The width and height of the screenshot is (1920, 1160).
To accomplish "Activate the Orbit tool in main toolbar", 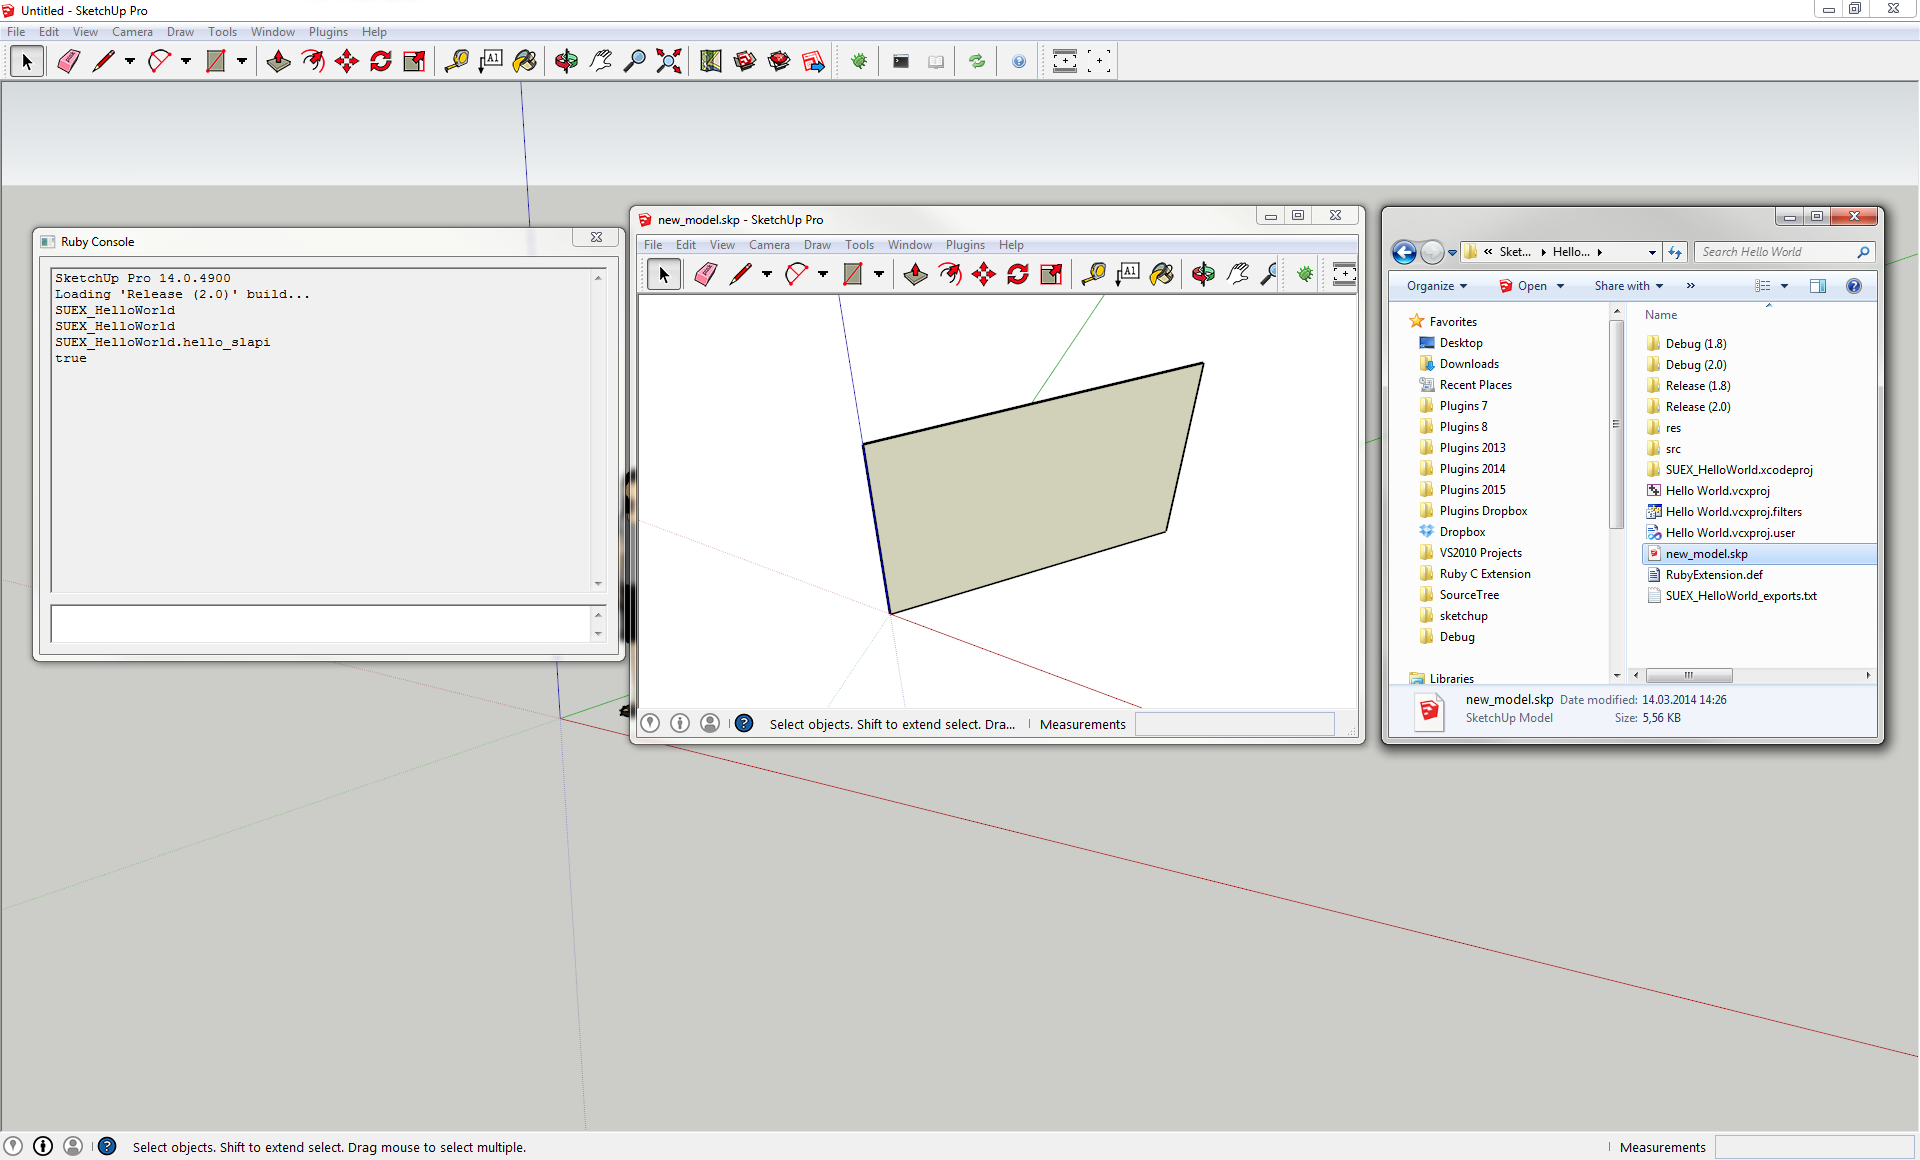I will pos(566,62).
